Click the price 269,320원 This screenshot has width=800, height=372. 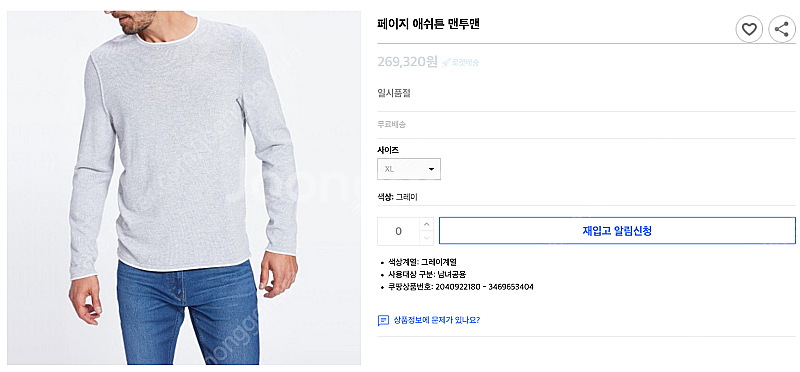coord(408,62)
